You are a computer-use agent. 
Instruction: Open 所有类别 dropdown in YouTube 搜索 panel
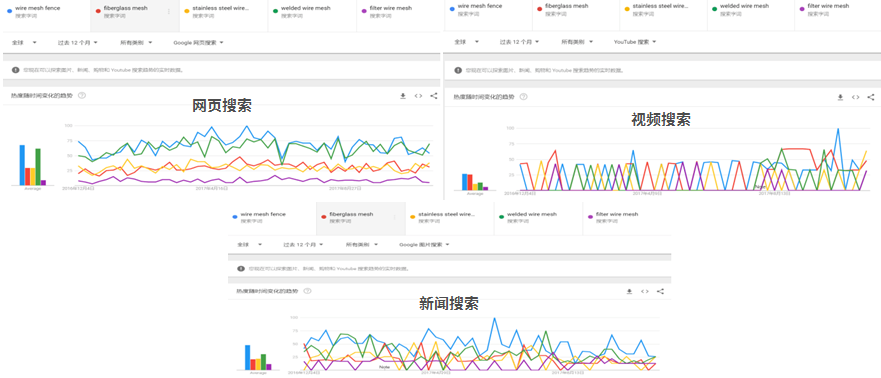tap(577, 42)
